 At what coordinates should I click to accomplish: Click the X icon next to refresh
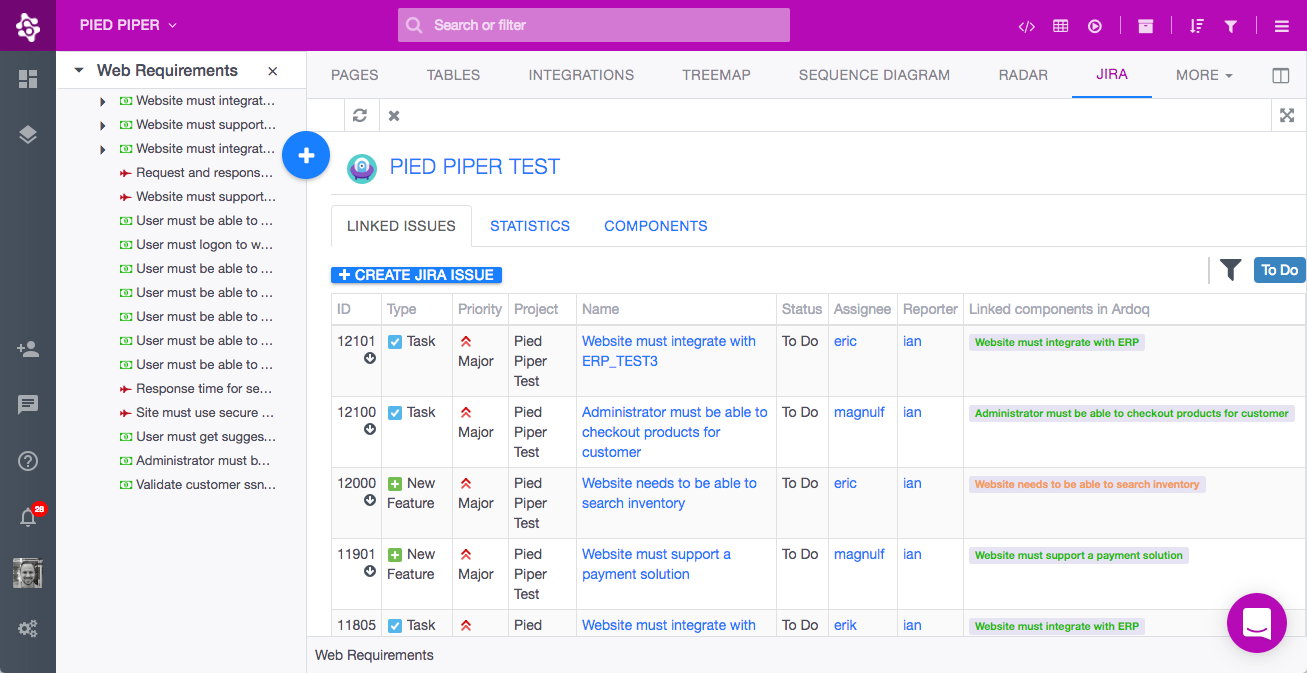pyautogui.click(x=394, y=116)
